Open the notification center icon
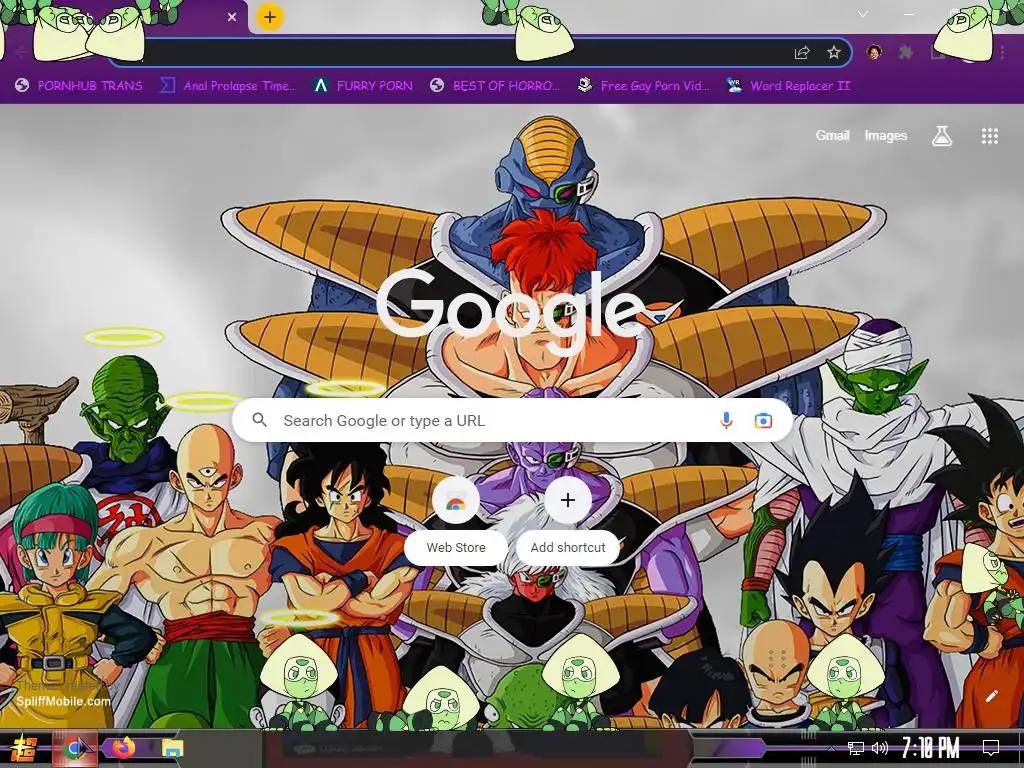Screen dimensions: 1024x768 991,748
